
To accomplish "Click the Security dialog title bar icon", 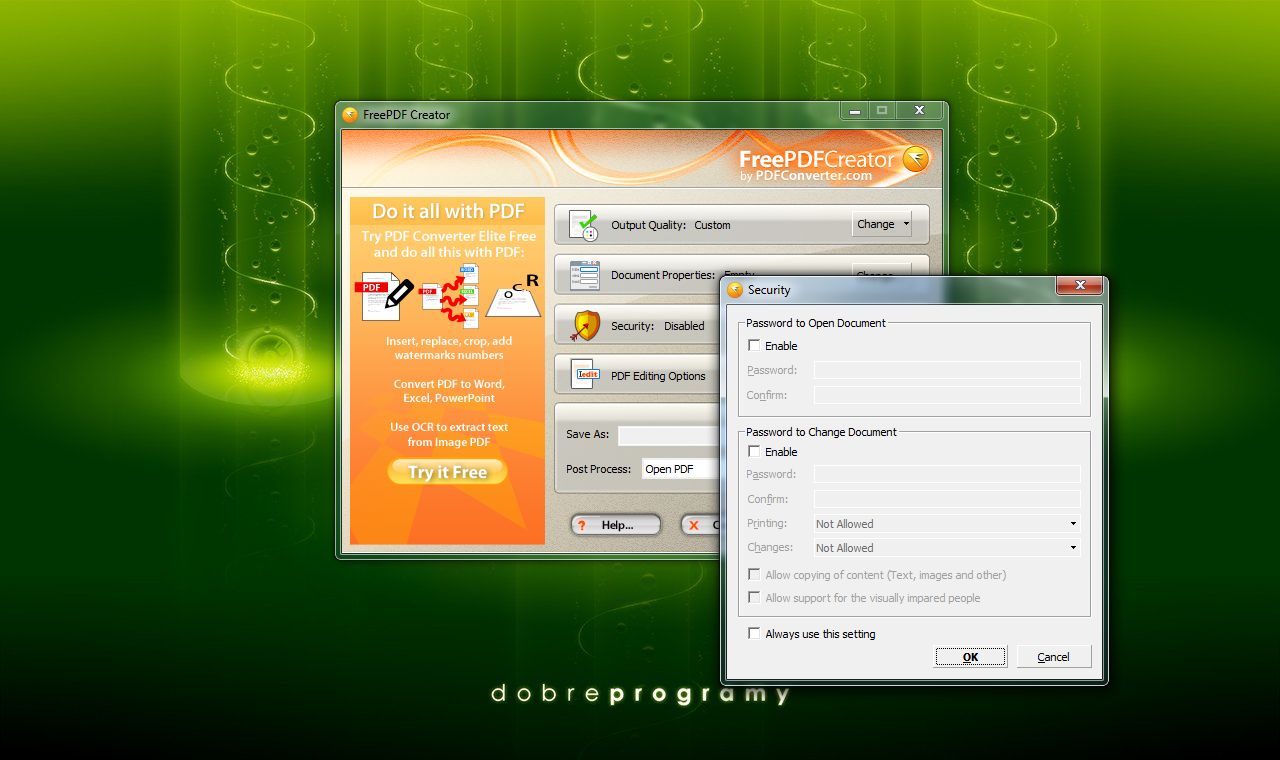I will [735, 290].
